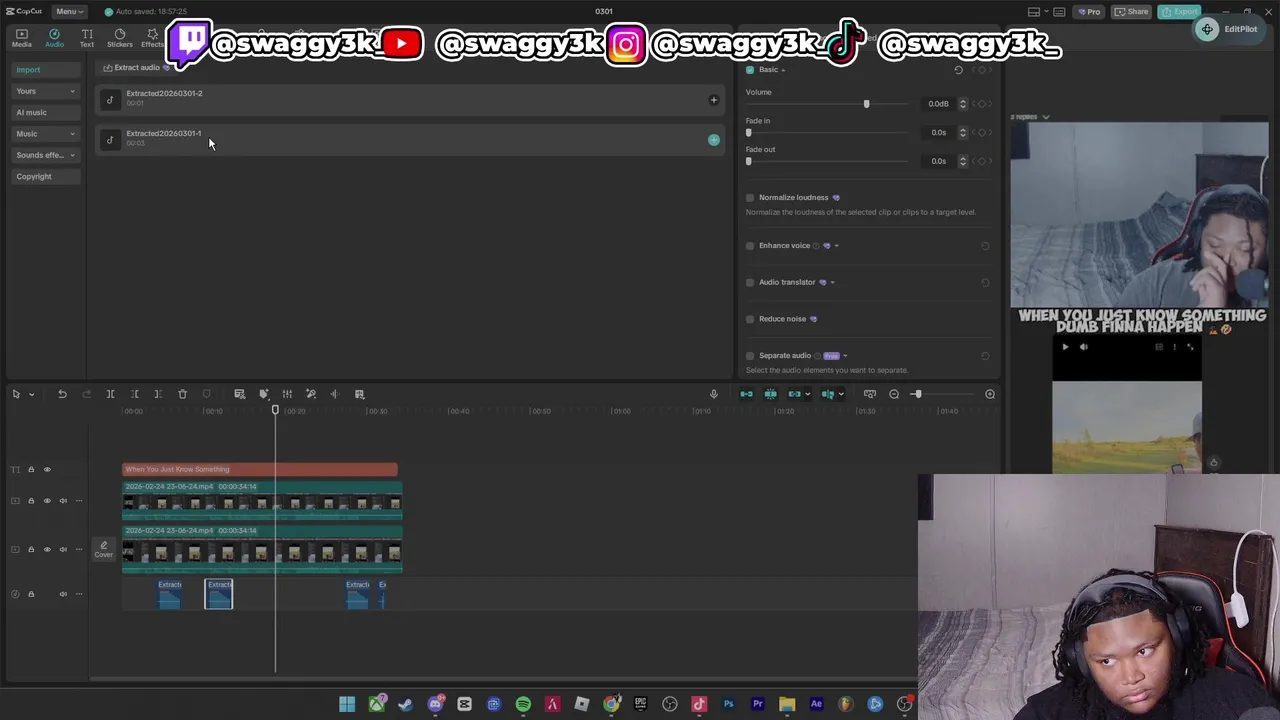1280x720 pixels.
Task: Click the Export button
Action: coord(1180,11)
